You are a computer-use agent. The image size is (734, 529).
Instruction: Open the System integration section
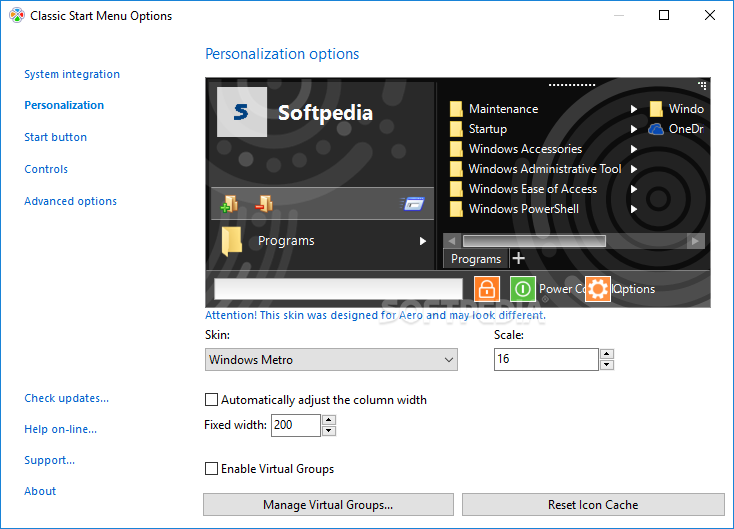click(72, 74)
